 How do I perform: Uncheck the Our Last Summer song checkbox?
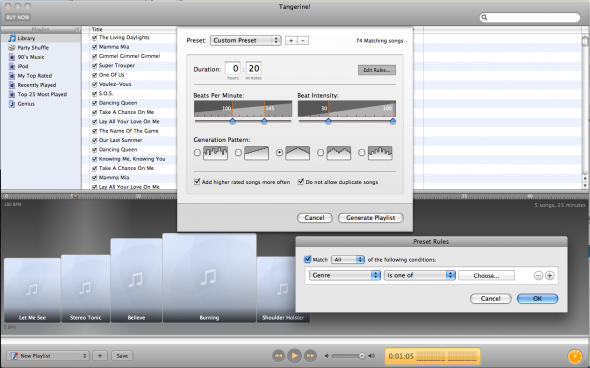pyautogui.click(x=95, y=140)
